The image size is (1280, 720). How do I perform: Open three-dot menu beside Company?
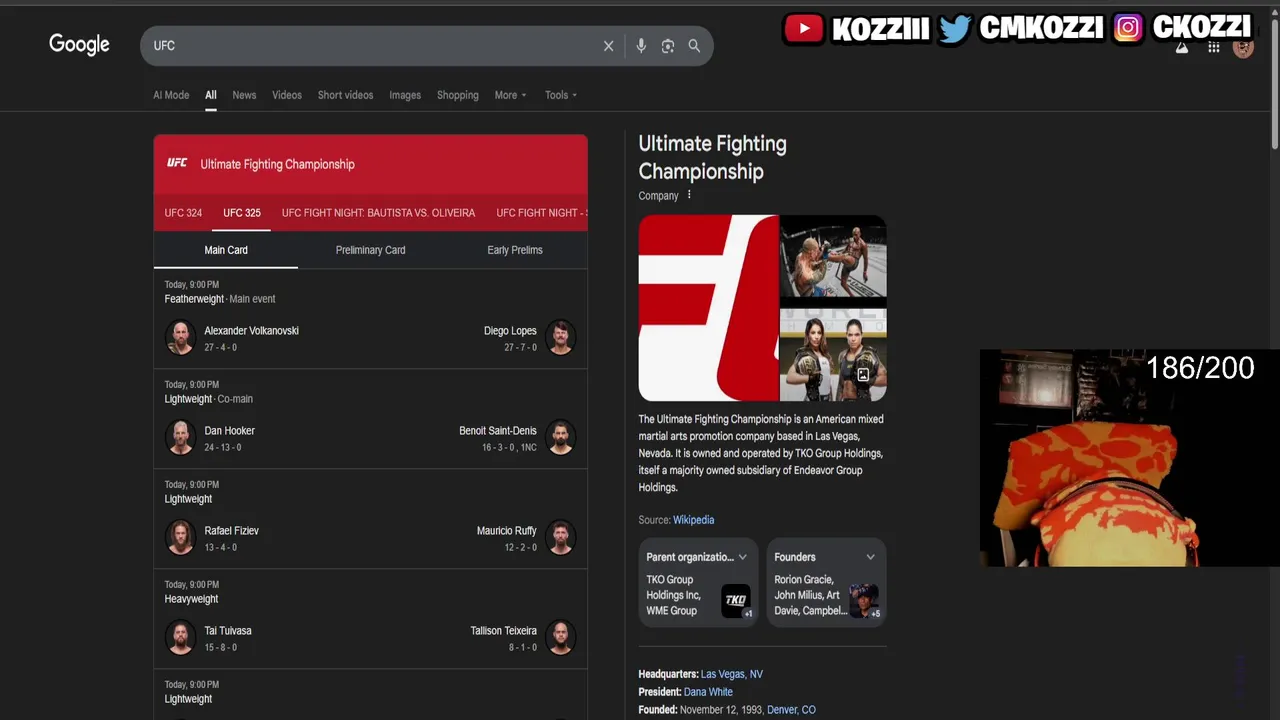[689, 195]
